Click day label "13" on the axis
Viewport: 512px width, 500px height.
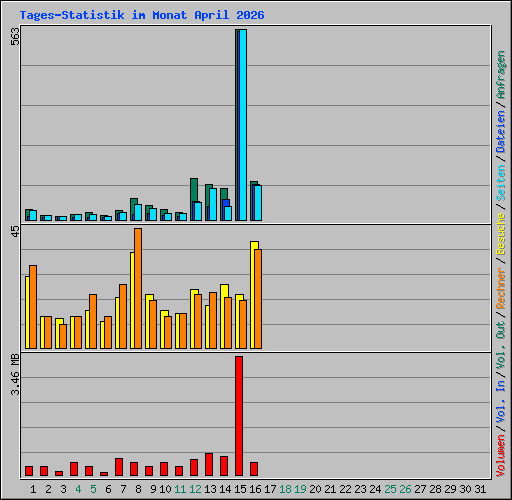210,489
